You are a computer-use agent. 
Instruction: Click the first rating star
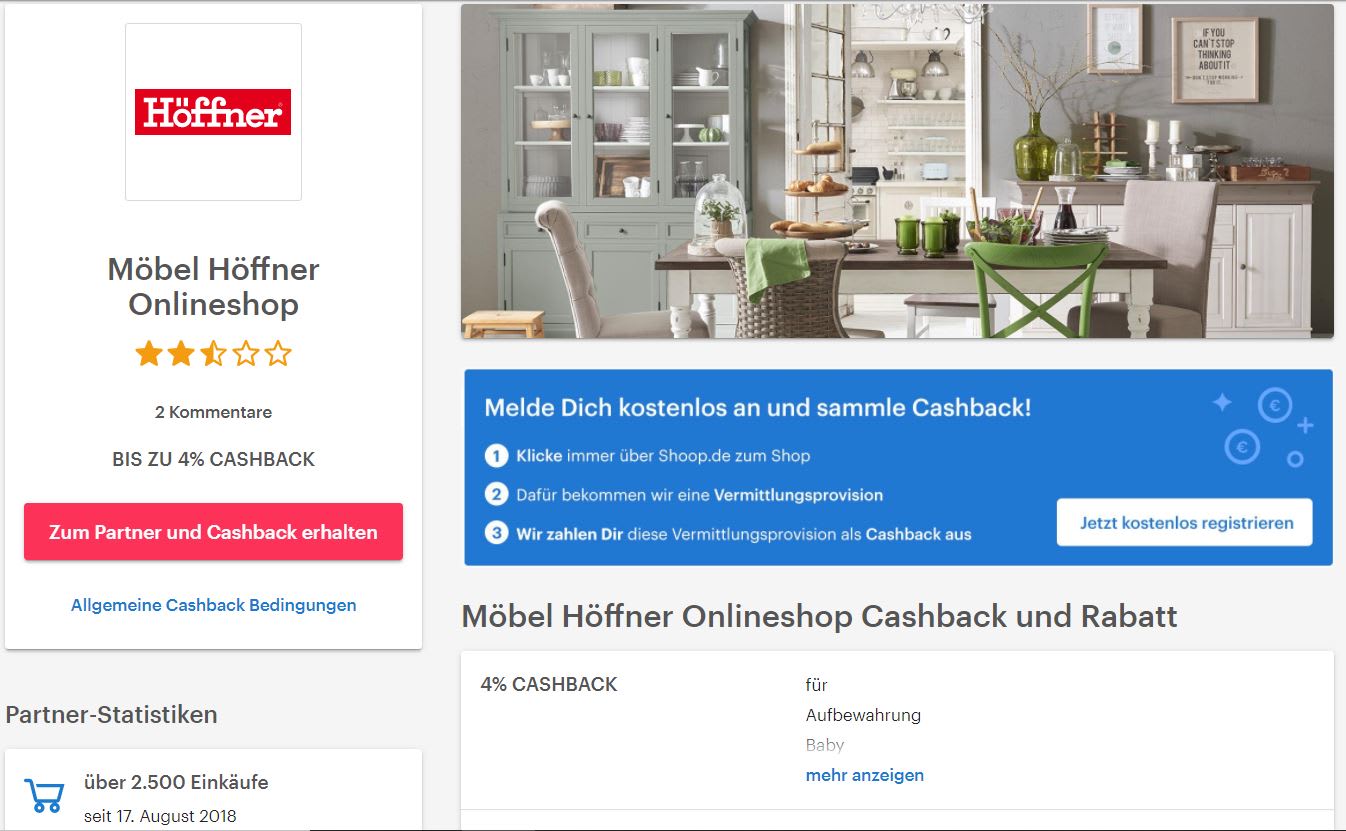[x=149, y=354]
